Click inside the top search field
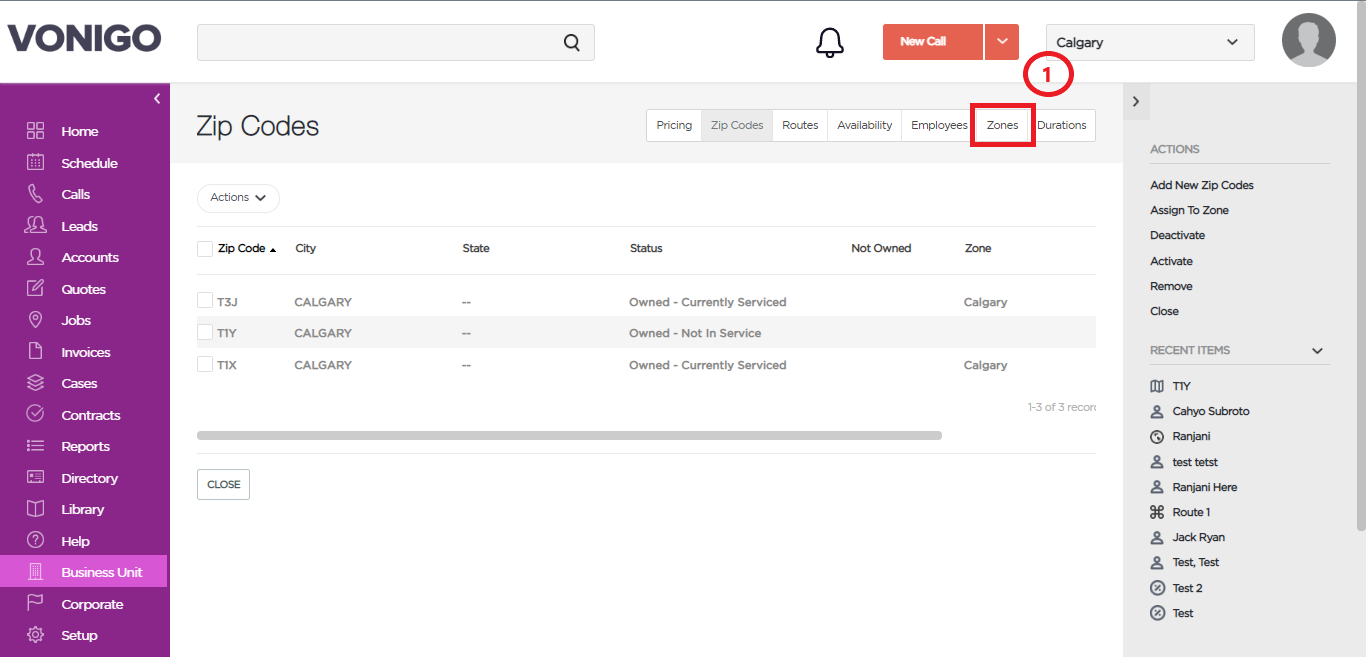Screen dimensions: 1366x657 click(380, 42)
